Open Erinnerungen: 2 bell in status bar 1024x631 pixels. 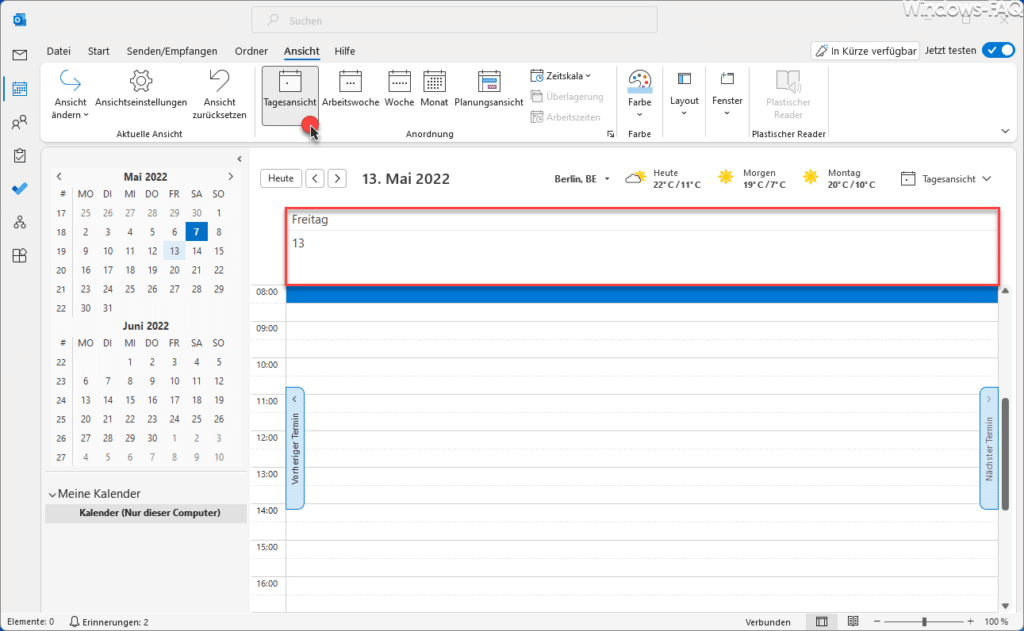109,622
